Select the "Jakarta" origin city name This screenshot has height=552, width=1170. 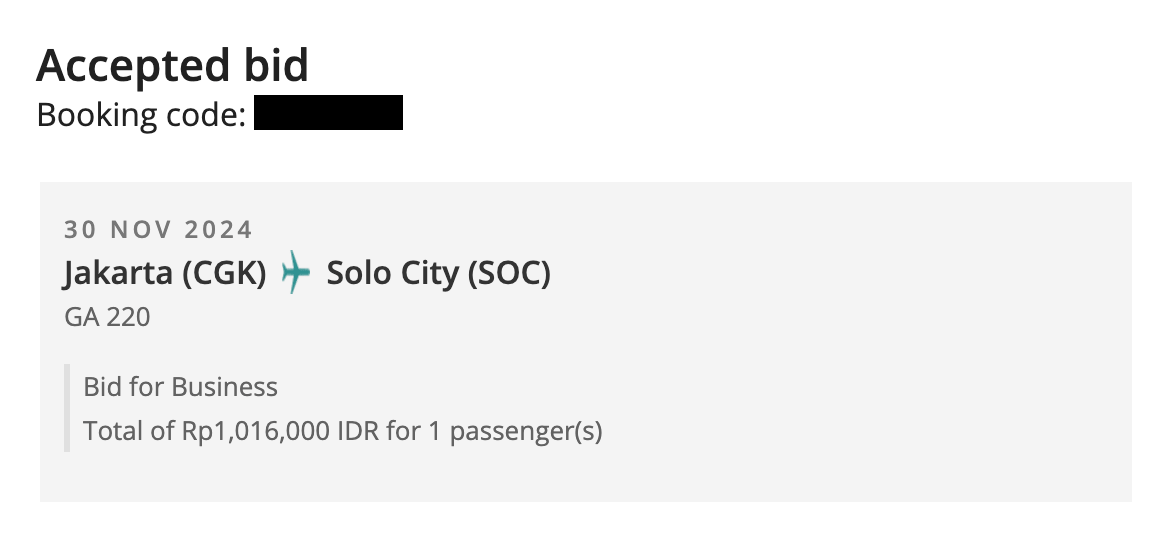118,273
